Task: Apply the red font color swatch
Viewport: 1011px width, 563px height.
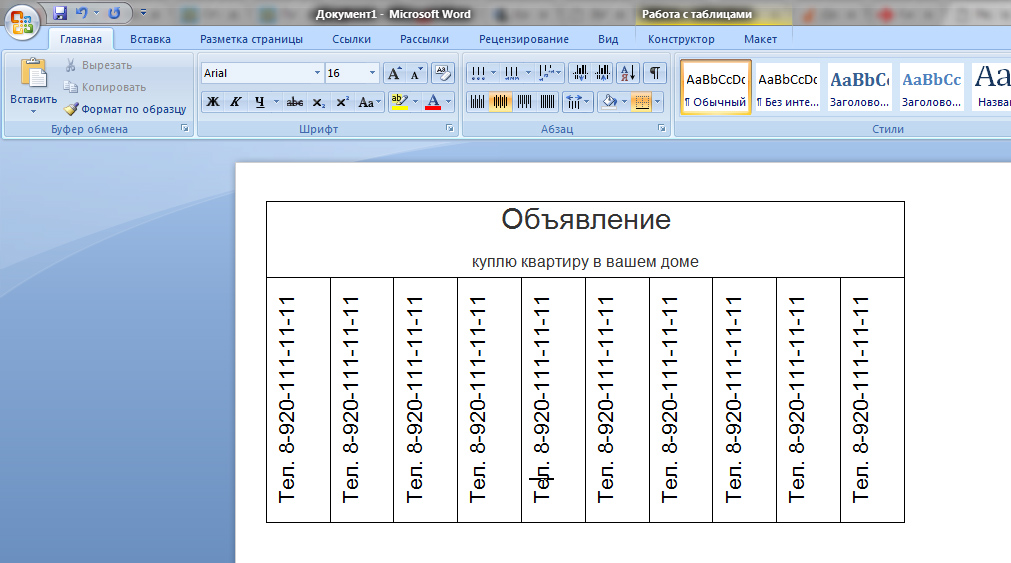Action: click(433, 102)
